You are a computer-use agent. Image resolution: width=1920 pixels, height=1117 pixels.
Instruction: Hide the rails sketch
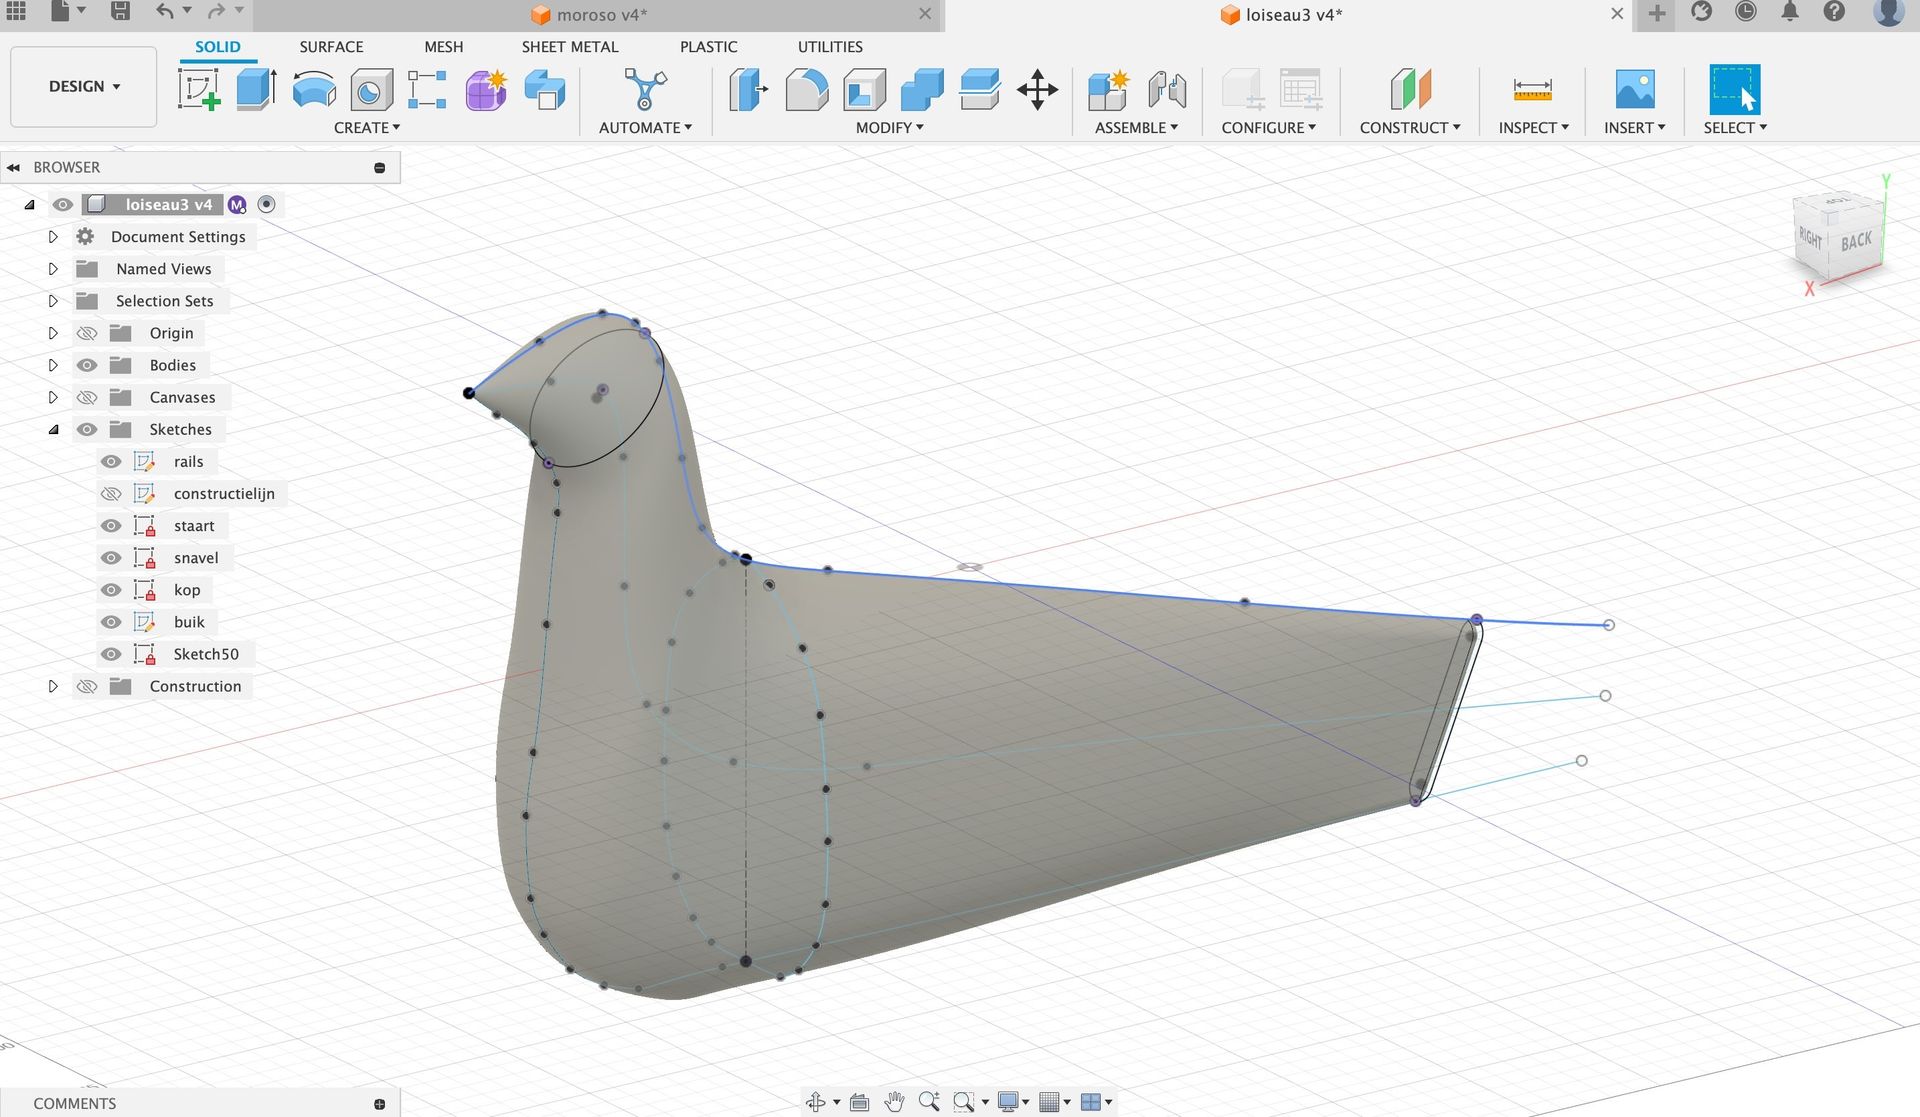tap(111, 462)
